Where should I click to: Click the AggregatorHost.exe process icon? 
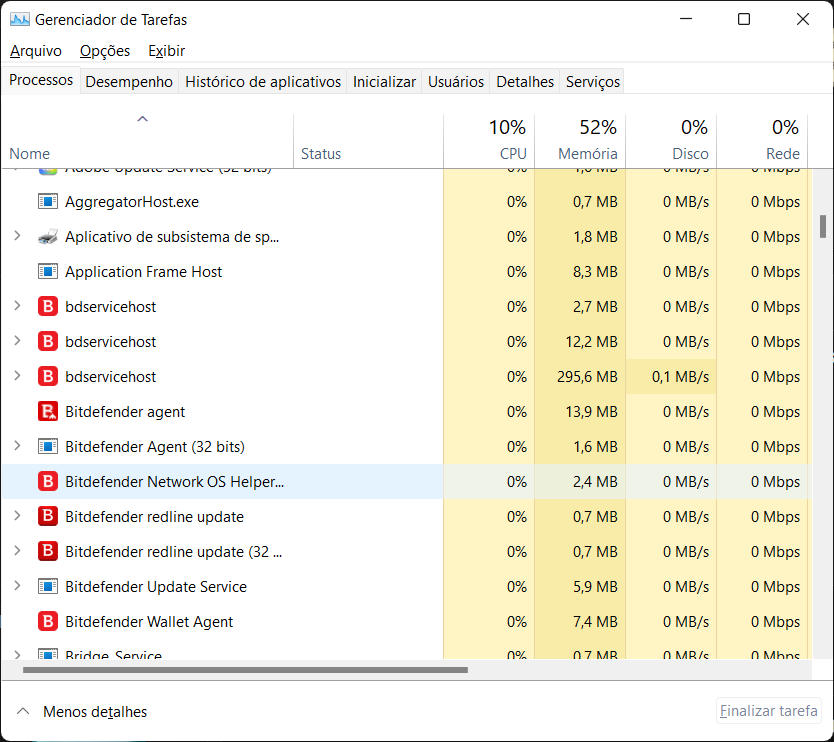click(x=48, y=202)
